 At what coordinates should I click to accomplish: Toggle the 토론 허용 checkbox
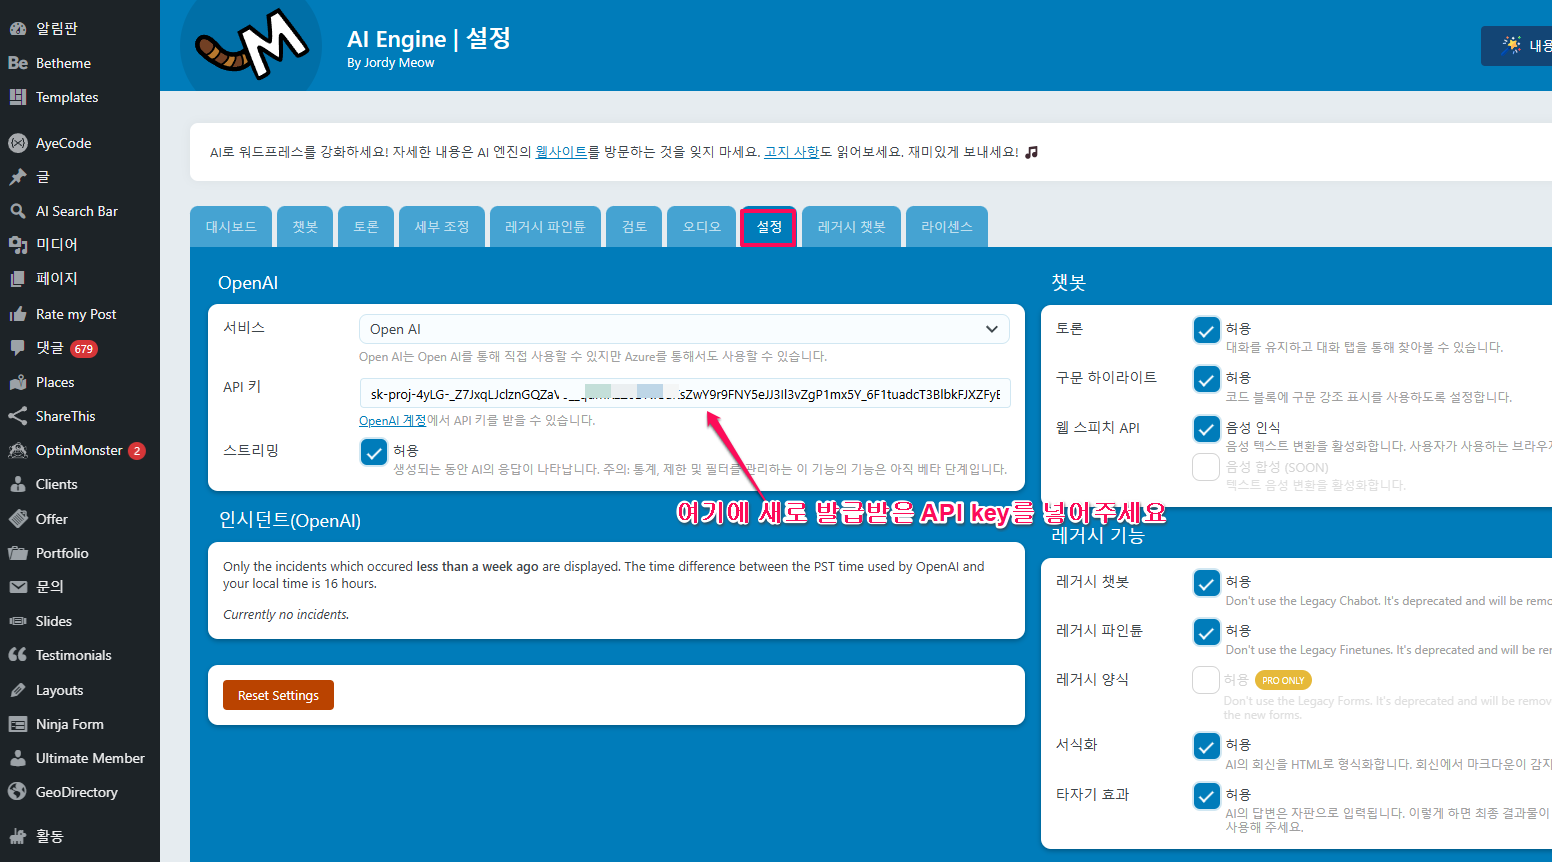(1207, 330)
